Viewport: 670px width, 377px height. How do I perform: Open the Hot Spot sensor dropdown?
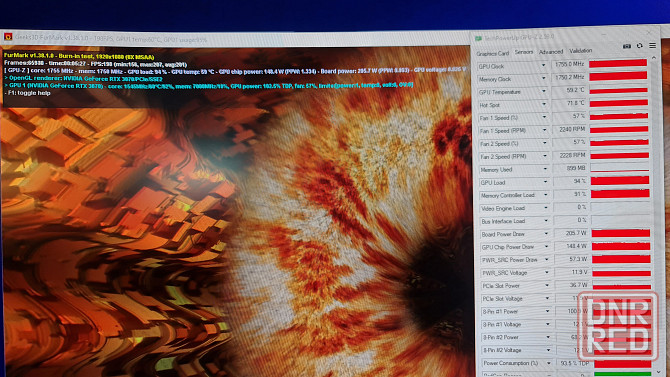(544, 104)
